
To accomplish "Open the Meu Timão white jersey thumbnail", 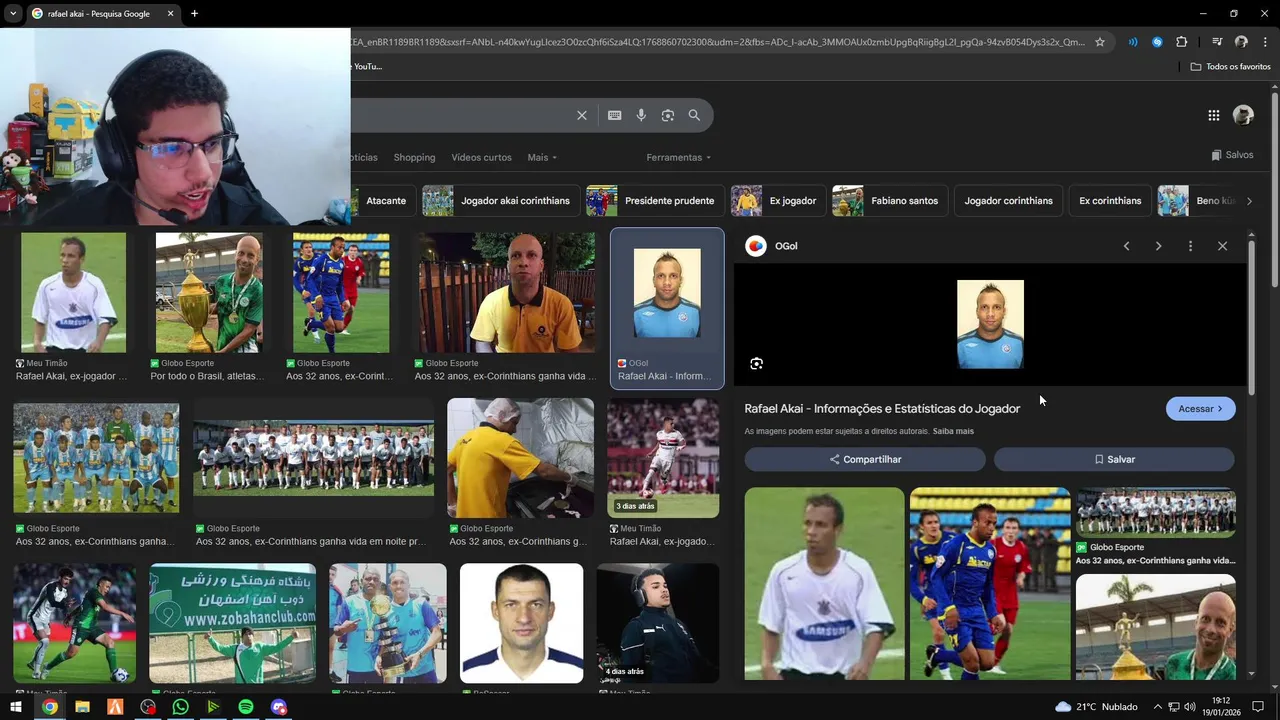I will (x=73, y=292).
